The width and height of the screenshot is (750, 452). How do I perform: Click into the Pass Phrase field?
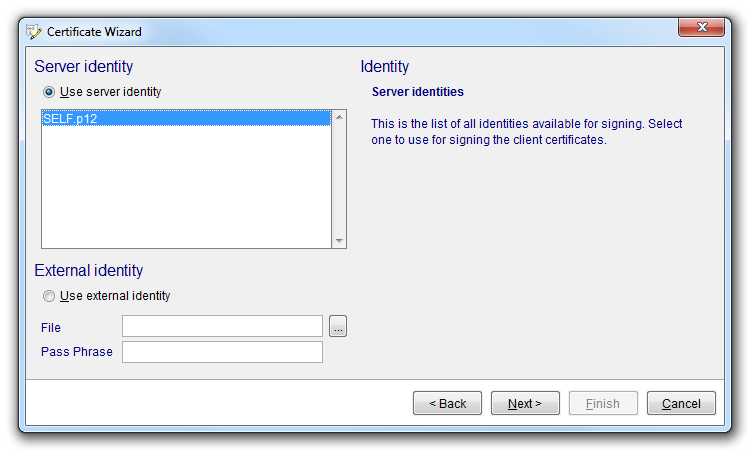[222, 352]
